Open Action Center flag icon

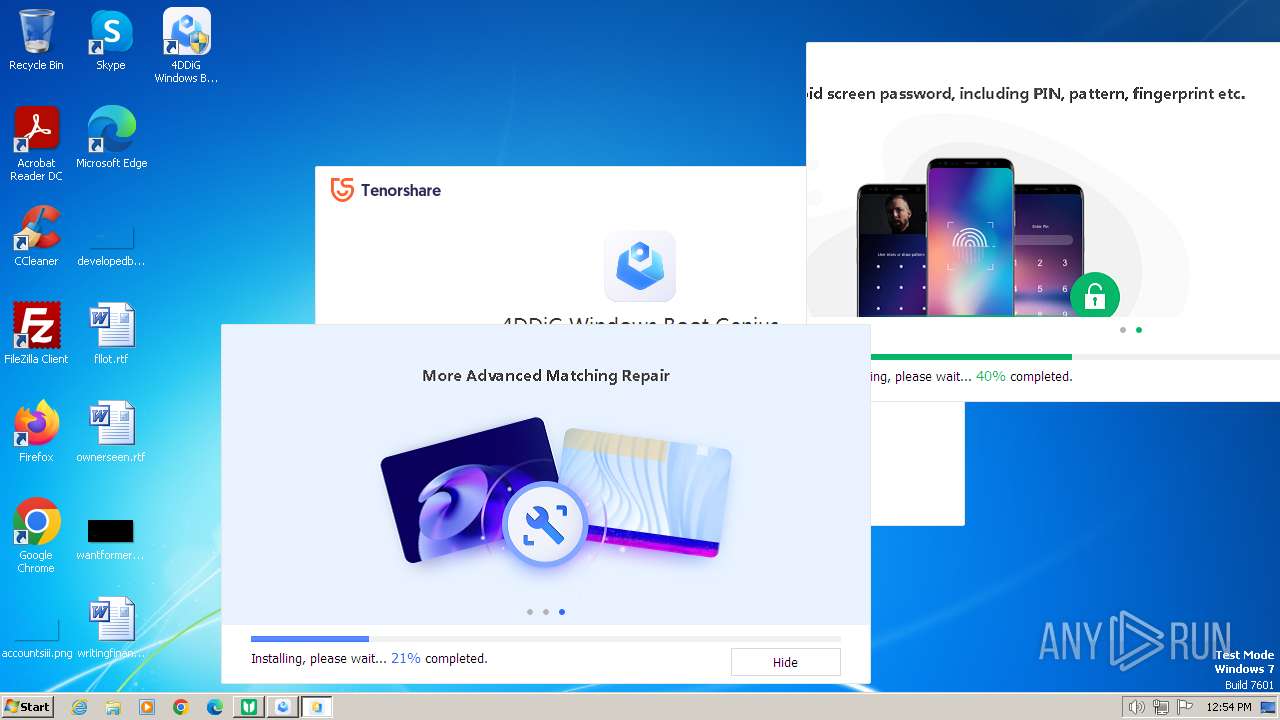1185,707
